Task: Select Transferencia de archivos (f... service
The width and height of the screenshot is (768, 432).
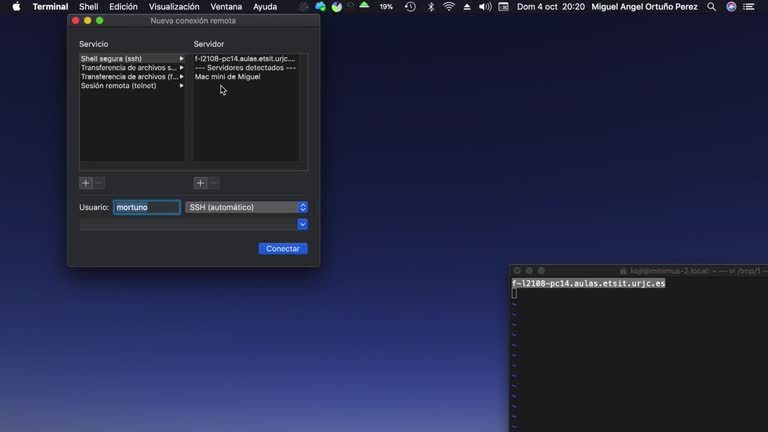Action: pyautogui.click(x=132, y=76)
